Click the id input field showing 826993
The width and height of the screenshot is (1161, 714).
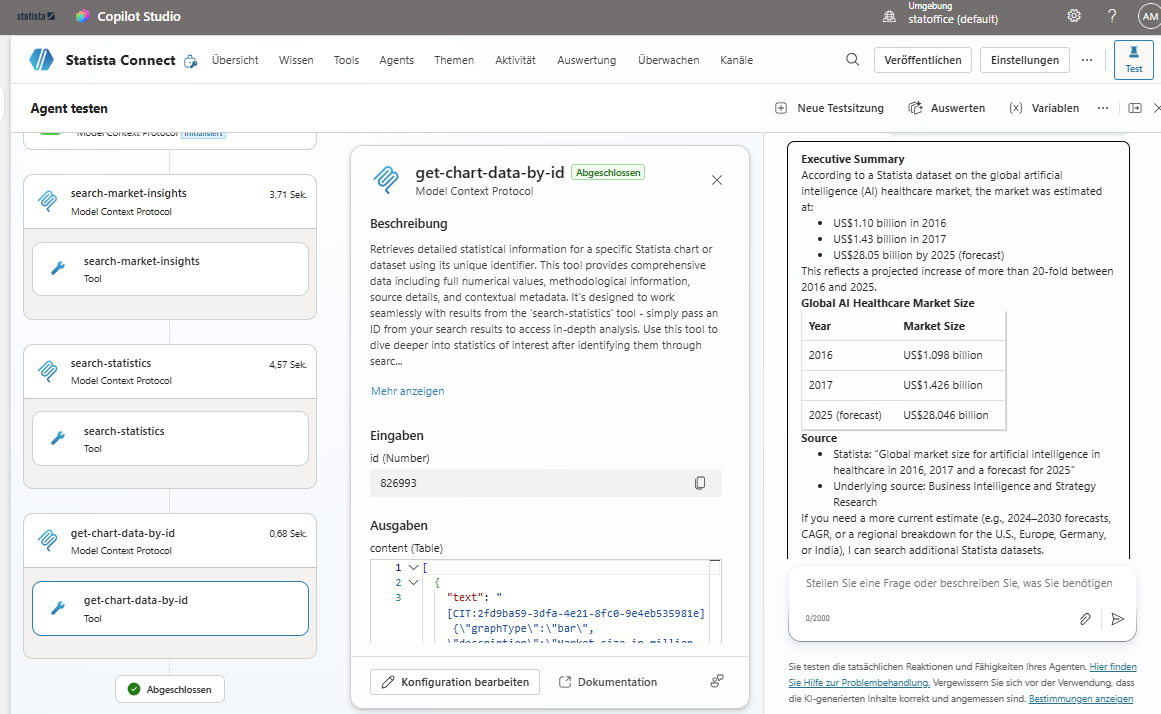click(x=546, y=483)
